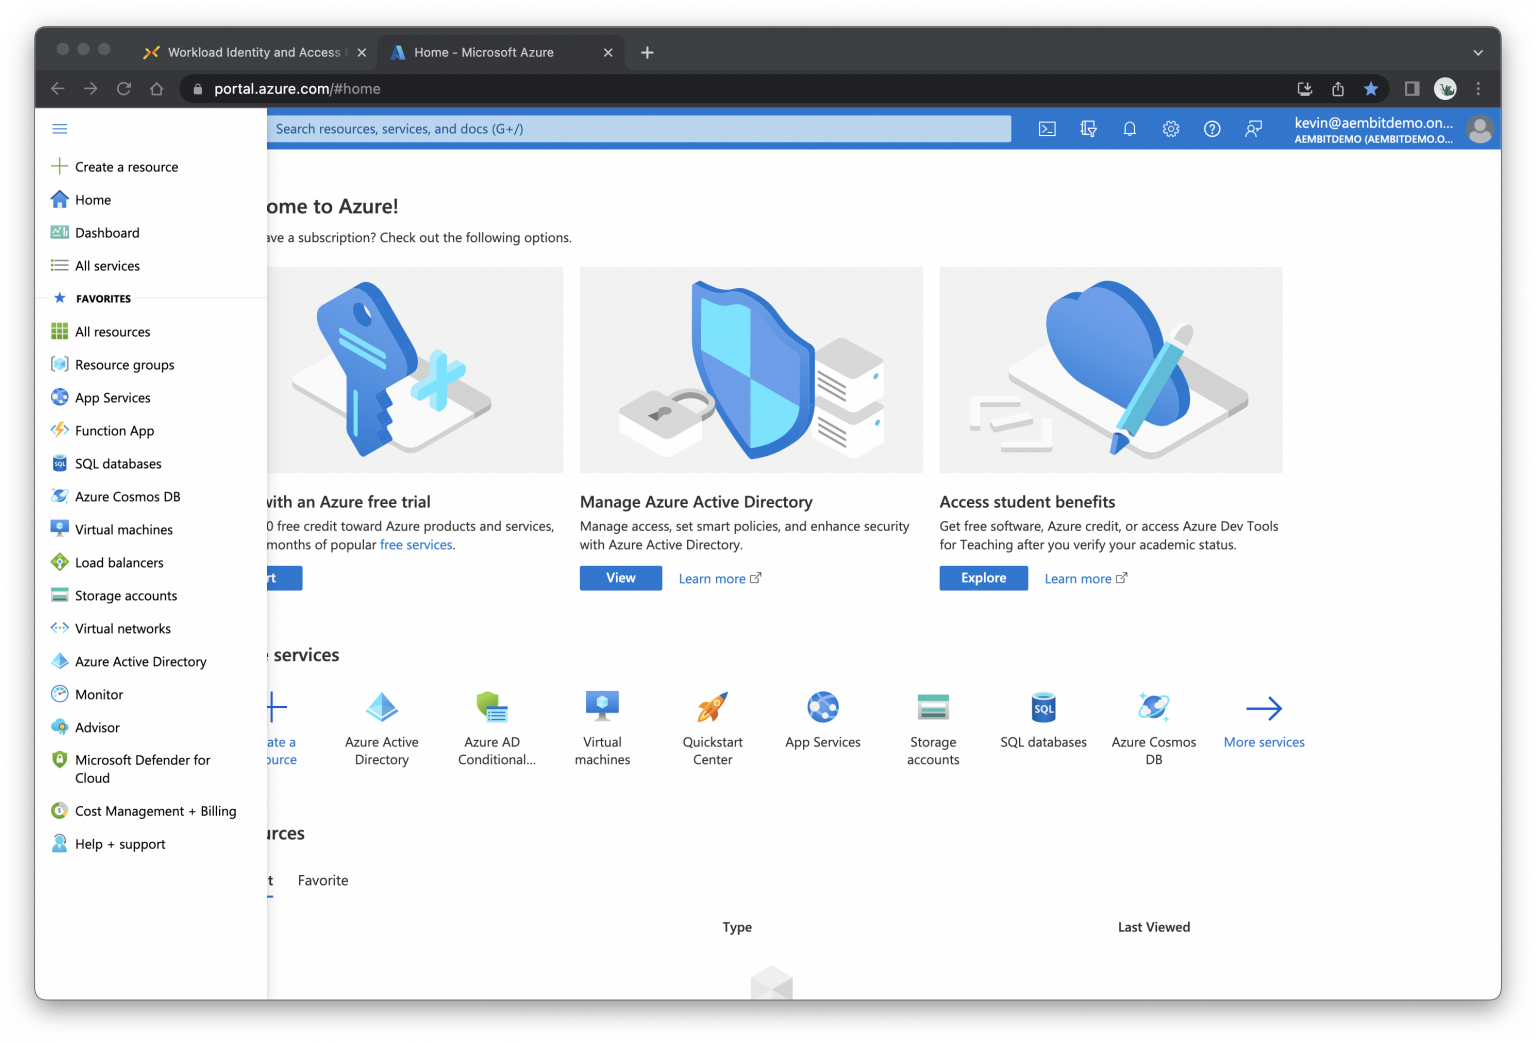1536x1043 pixels.
Task: Open portal Settings gear
Action: click(x=1170, y=128)
